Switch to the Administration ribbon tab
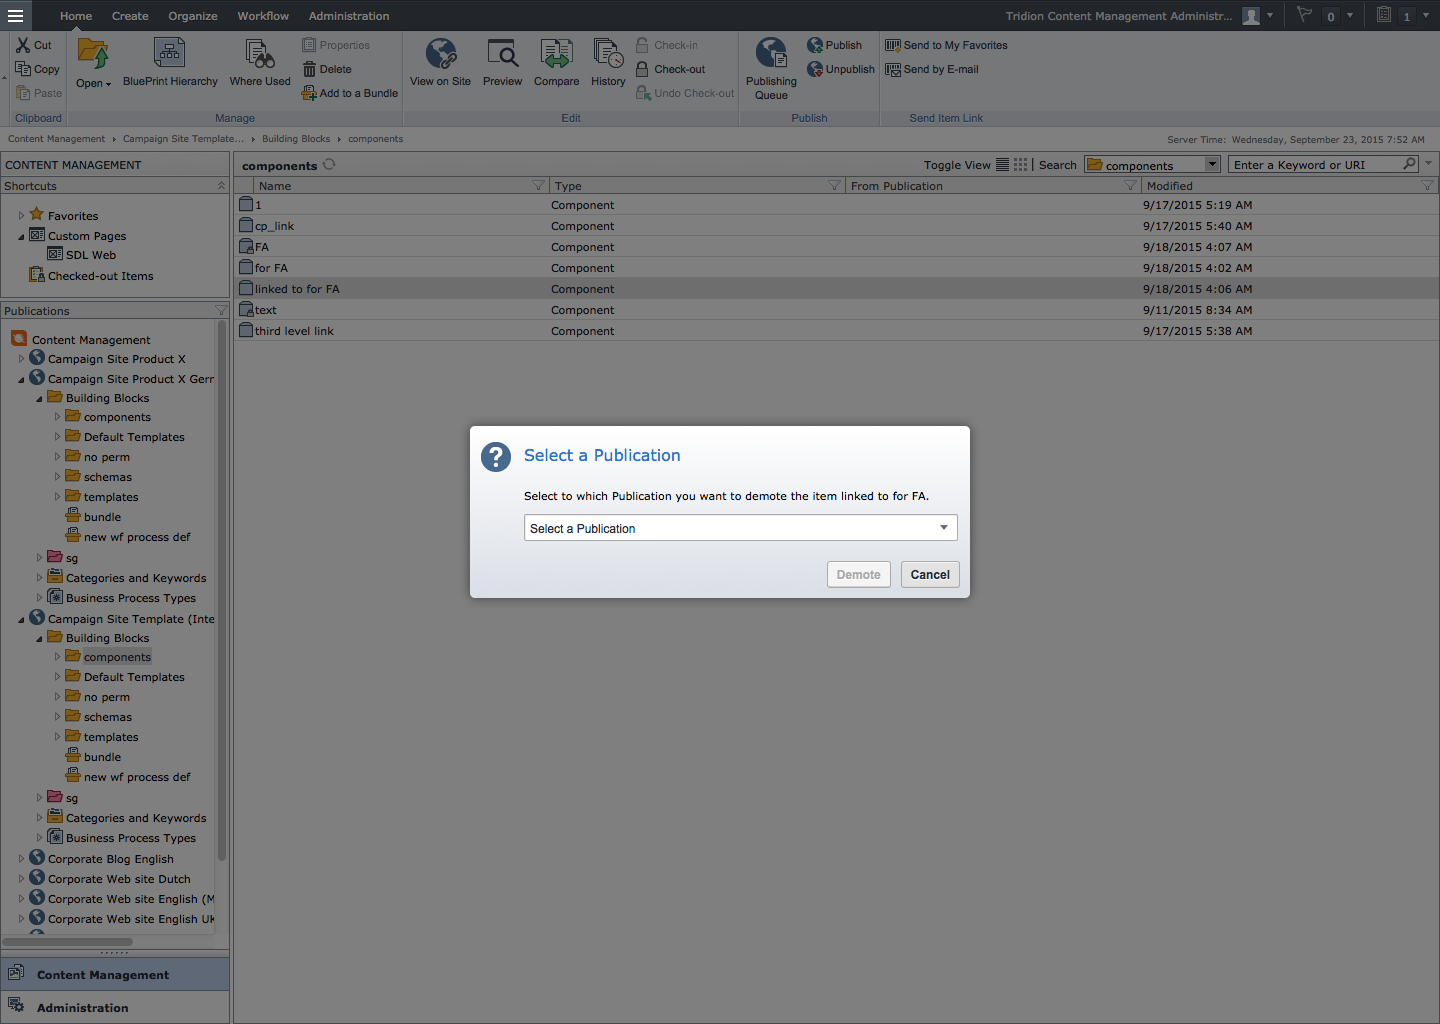The width and height of the screenshot is (1440, 1024). 349,16
